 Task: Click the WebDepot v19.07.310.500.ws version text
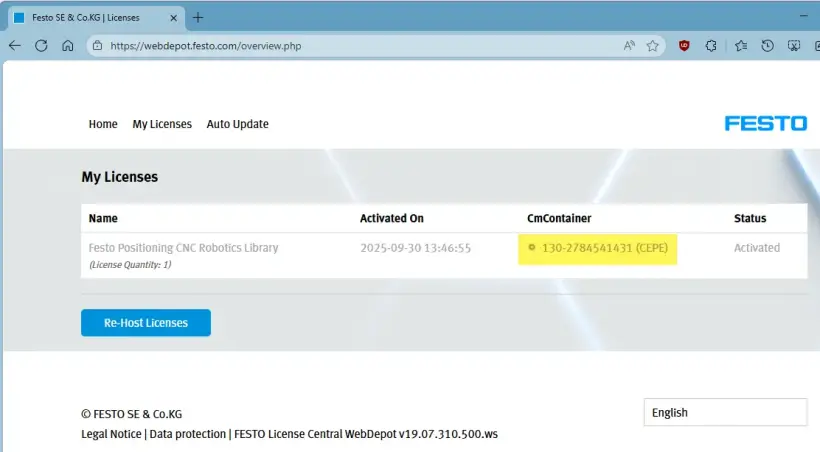point(422,434)
